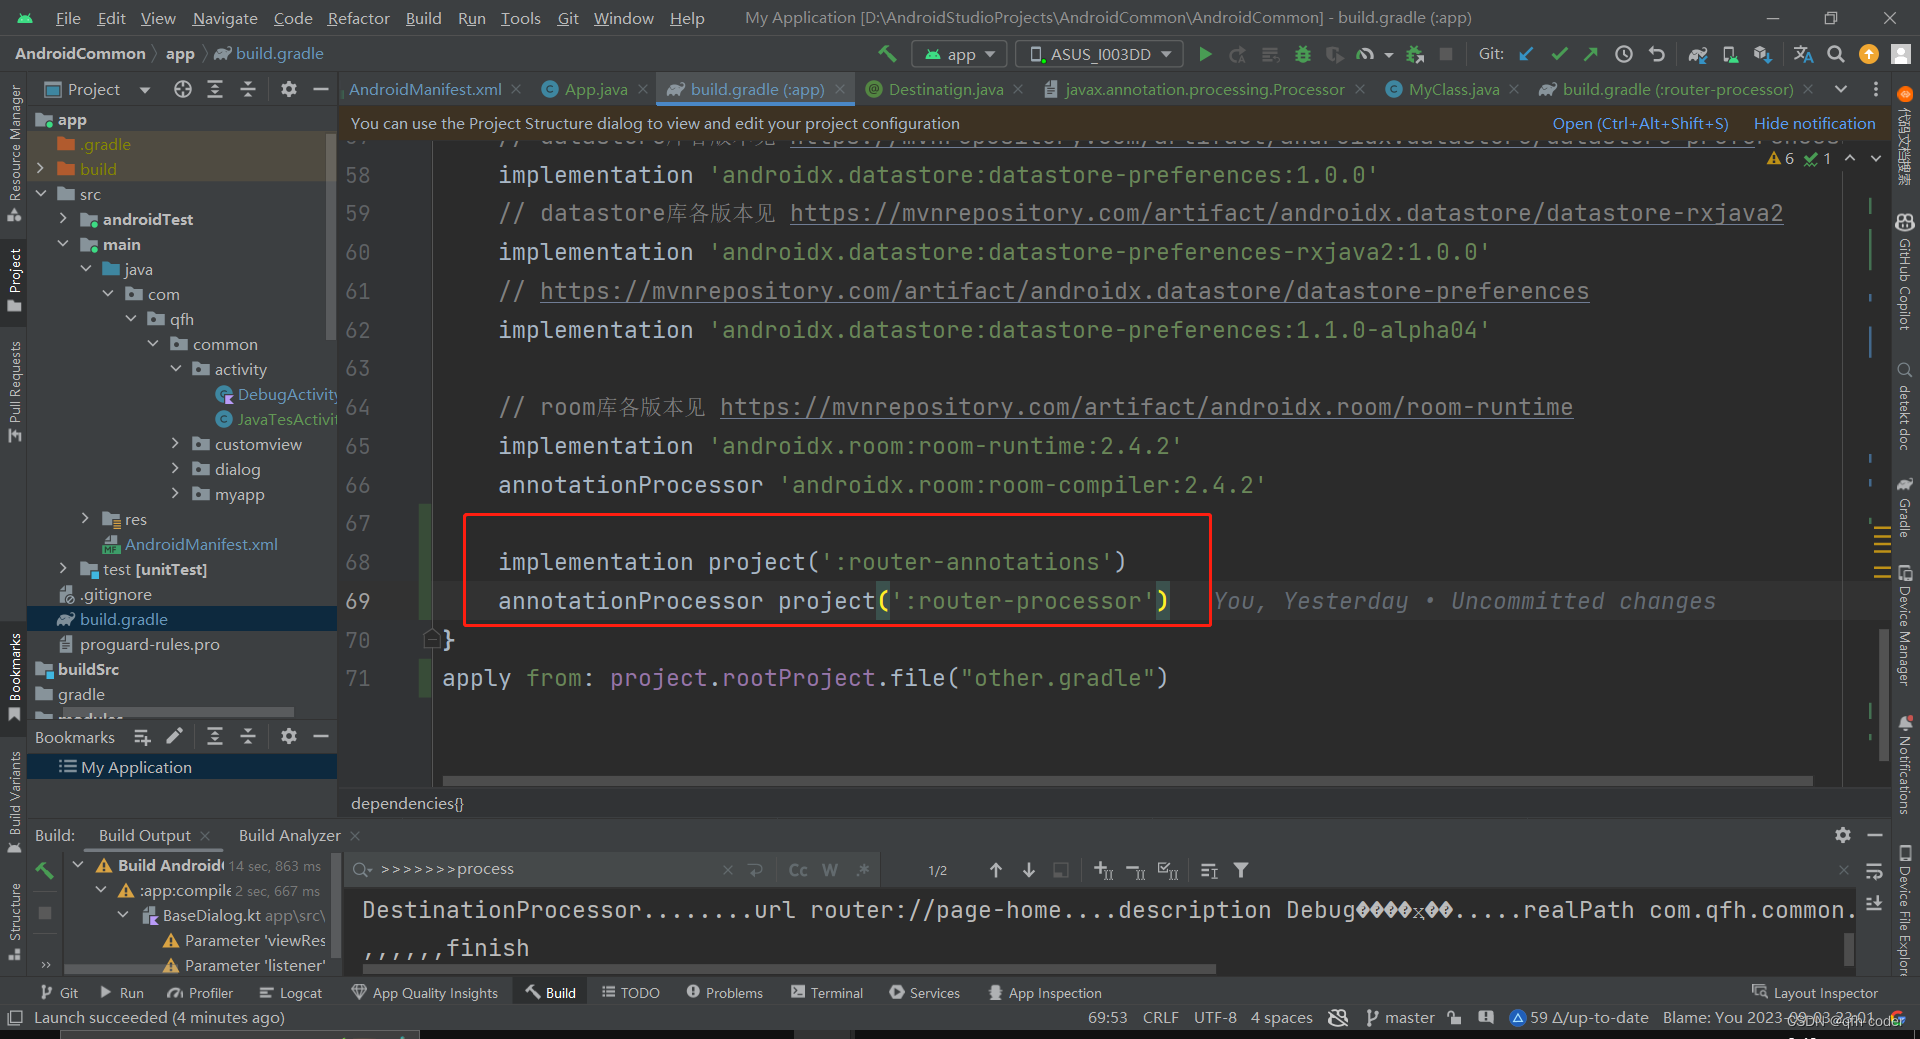Open the Refactor menu
This screenshot has height=1039, width=1920.
pyautogui.click(x=358, y=18)
